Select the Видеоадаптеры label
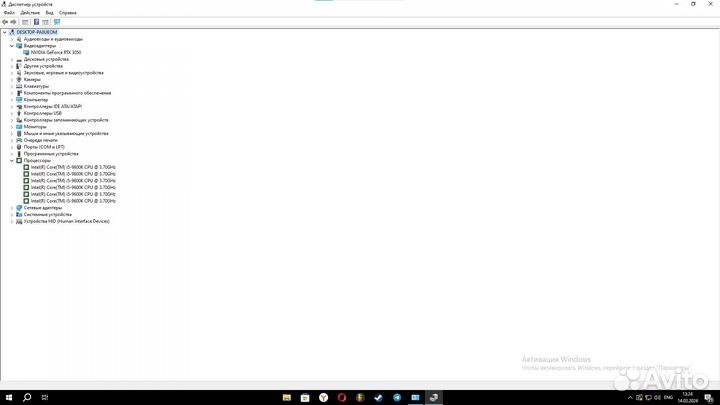The image size is (720, 405). coord(40,46)
